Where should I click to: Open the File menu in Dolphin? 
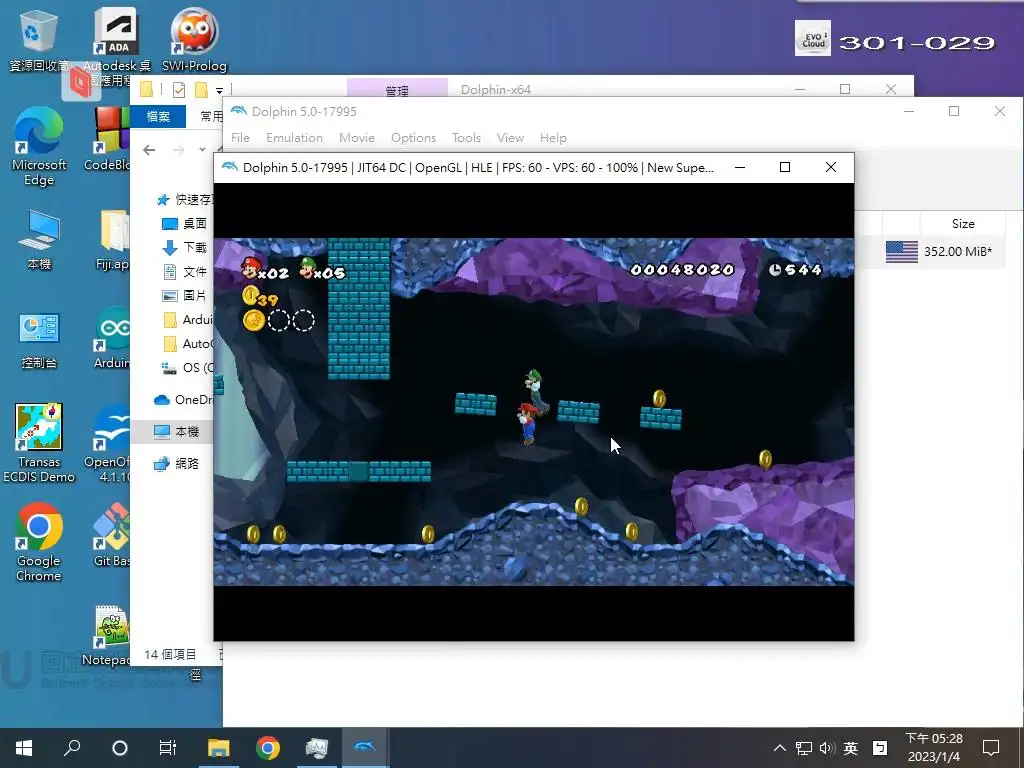point(240,138)
